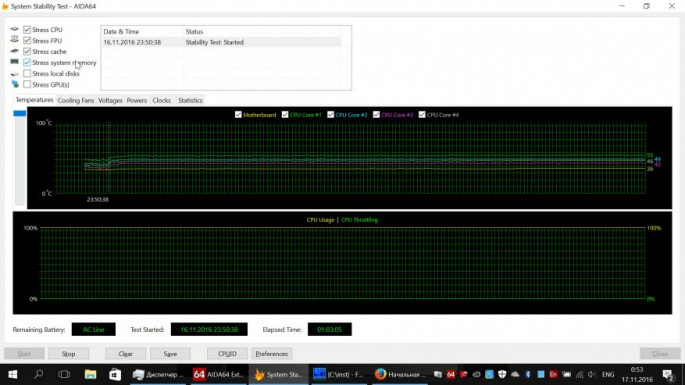Enable Stress local disks checkbox
Screen dimensions: 685x385
27,73
